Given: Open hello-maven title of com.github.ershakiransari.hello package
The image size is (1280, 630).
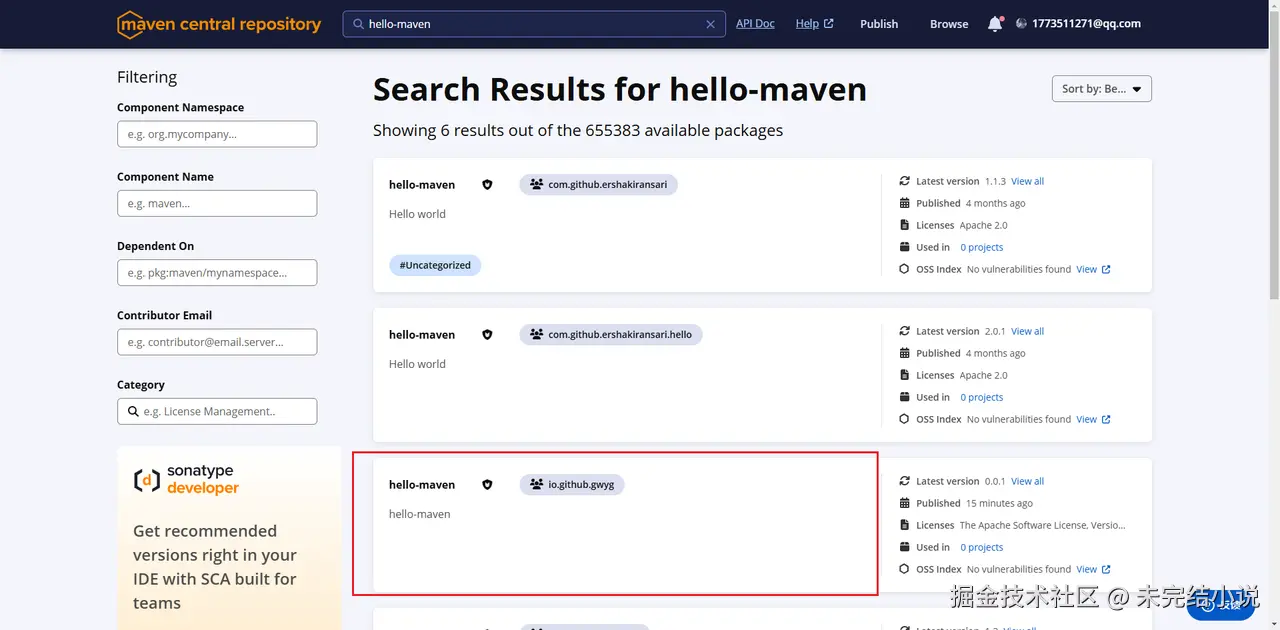Looking at the screenshot, I should 422,335.
